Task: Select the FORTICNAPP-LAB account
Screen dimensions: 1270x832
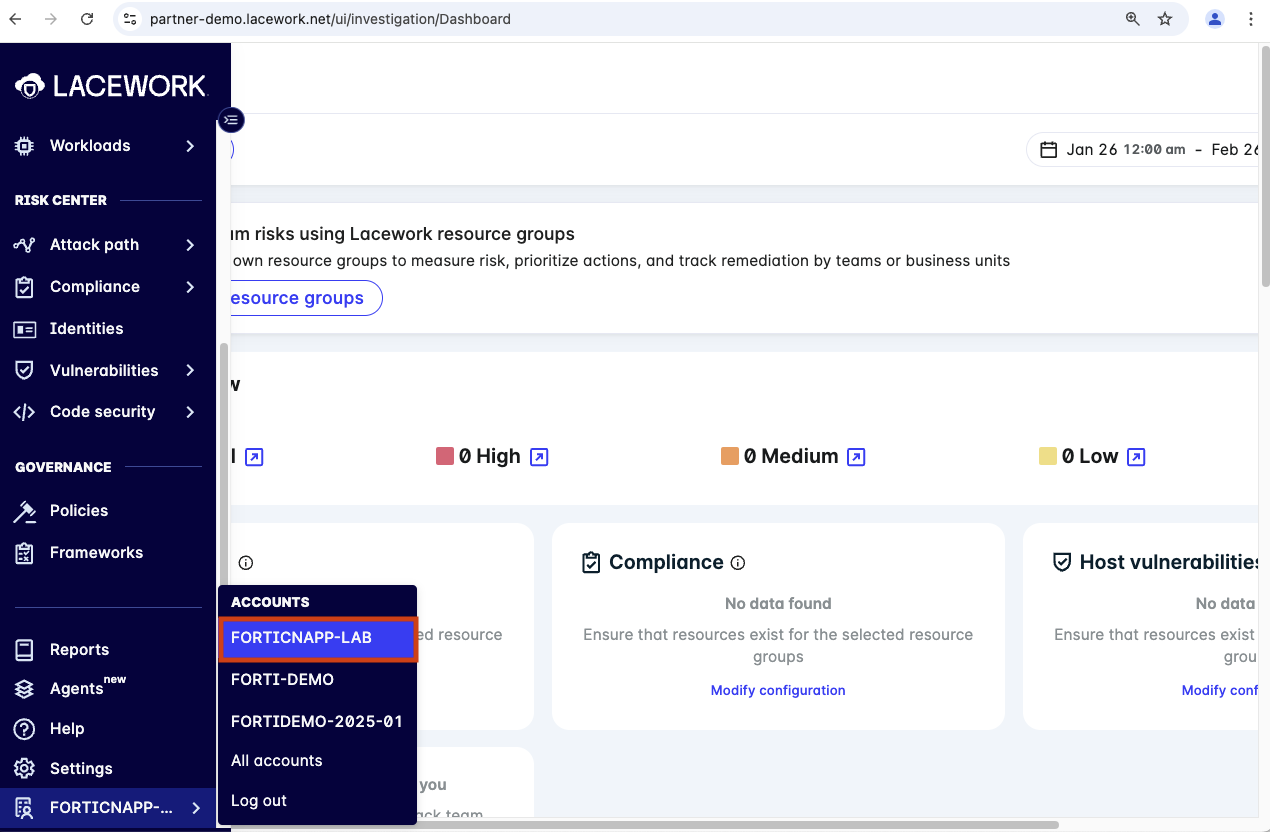Action: (317, 638)
